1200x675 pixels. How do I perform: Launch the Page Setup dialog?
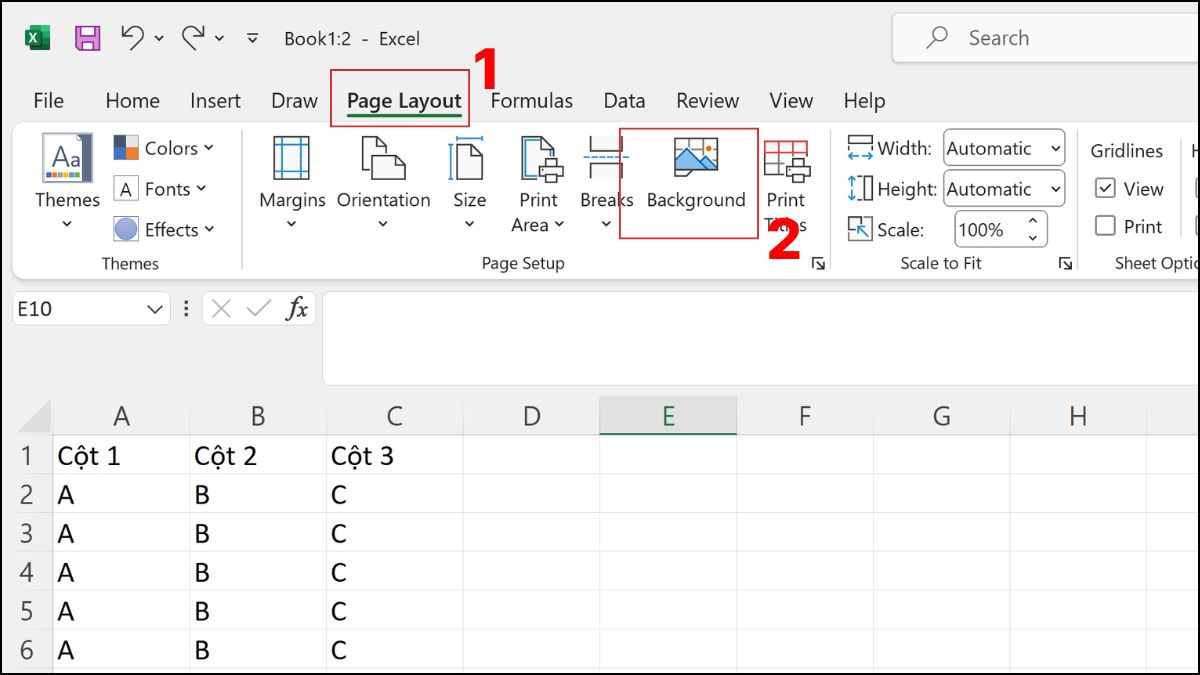[x=819, y=263]
